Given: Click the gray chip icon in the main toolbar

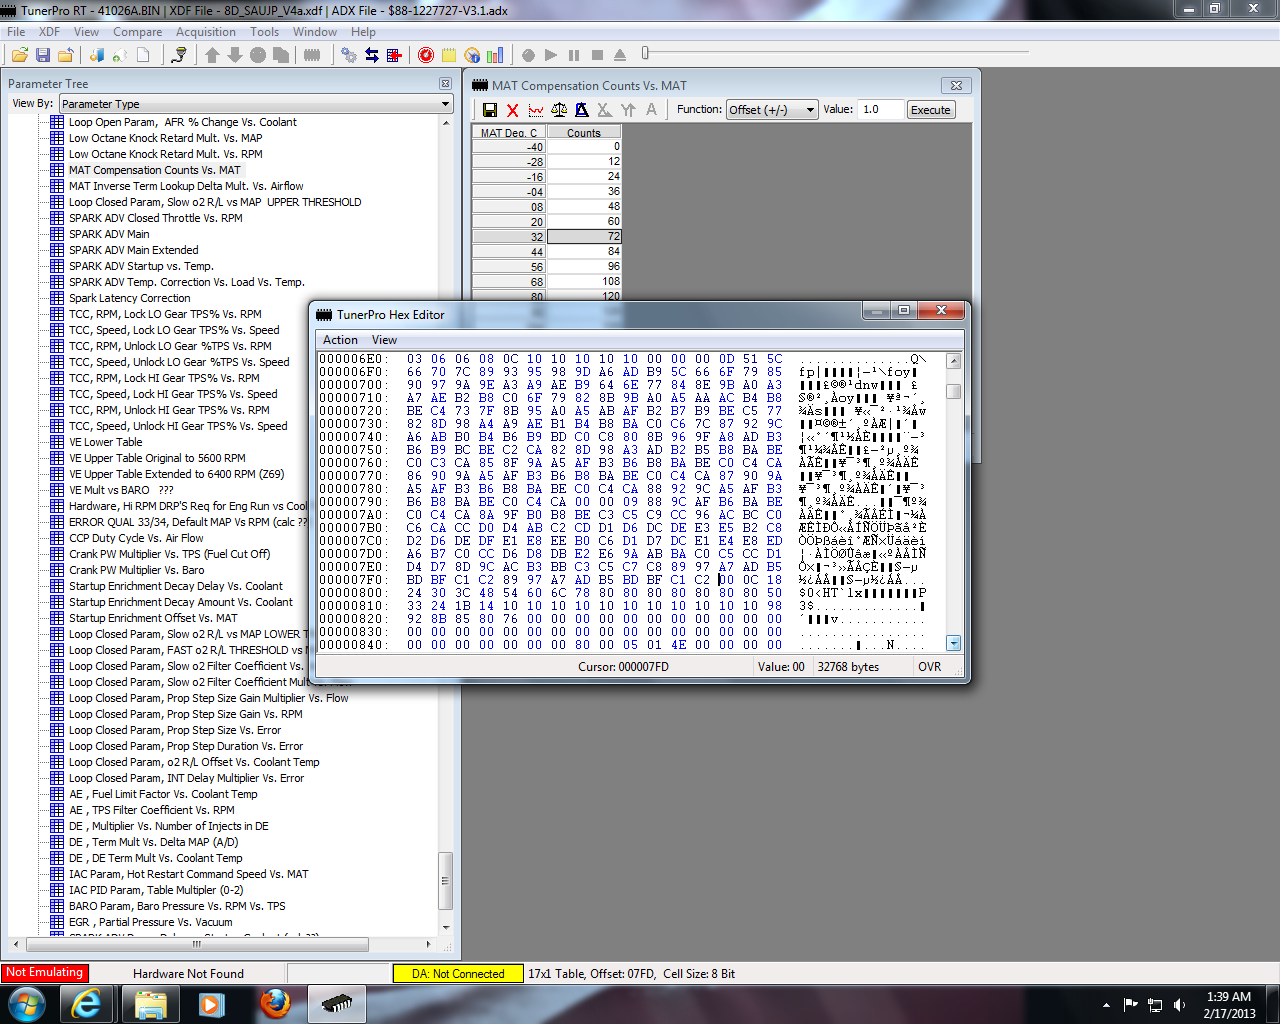Looking at the screenshot, I should click(312, 55).
